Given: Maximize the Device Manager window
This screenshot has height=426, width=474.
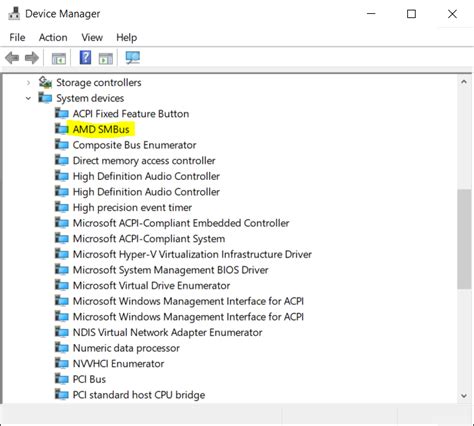Looking at the screenshot, I should [411, 14].
